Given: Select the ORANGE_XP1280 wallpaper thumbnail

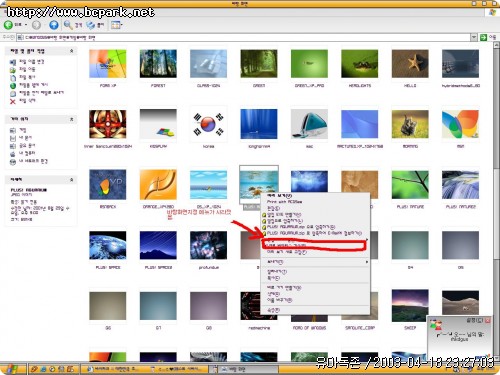Looking at the screenshot, I should click(158, 185).
